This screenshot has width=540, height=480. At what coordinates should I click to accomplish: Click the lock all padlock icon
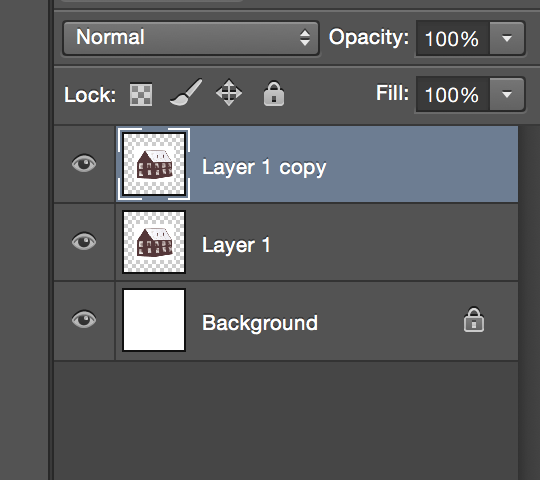[x=274, y=94]
